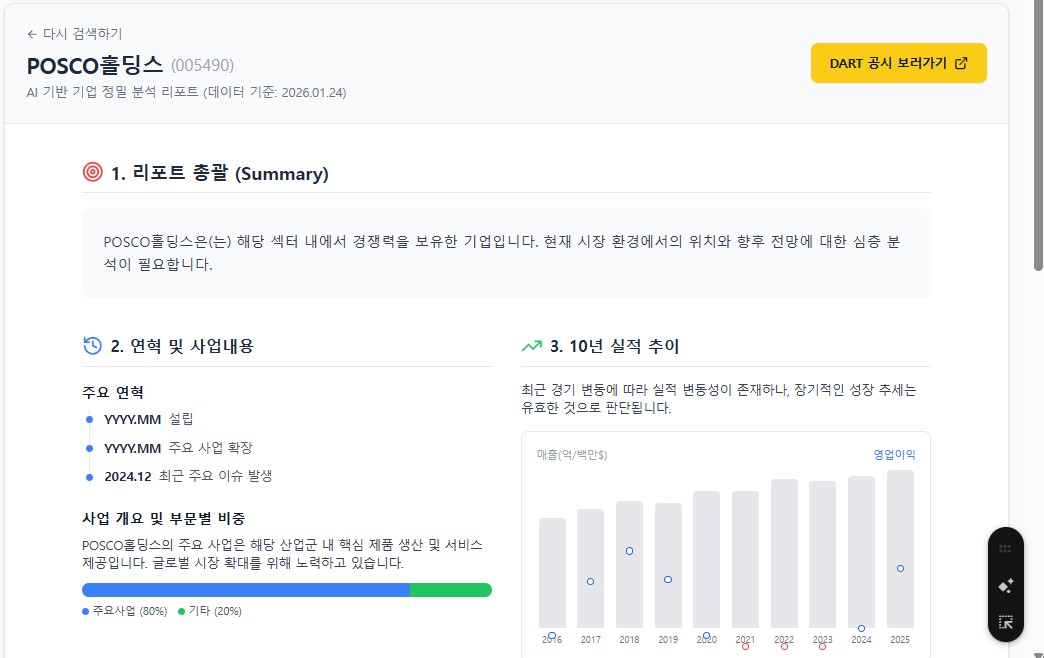Click the red target icon beside 리포트 총괄
Viewport: 1044px width, 658px height.
coord(93,172)
